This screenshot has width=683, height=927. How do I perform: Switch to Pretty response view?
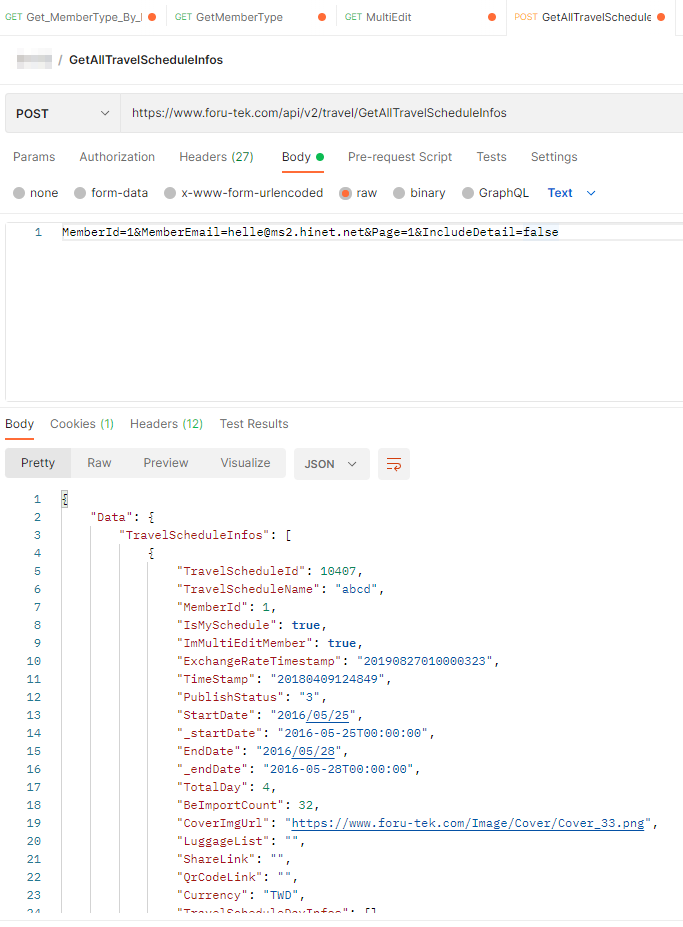[x=38, y=463]
